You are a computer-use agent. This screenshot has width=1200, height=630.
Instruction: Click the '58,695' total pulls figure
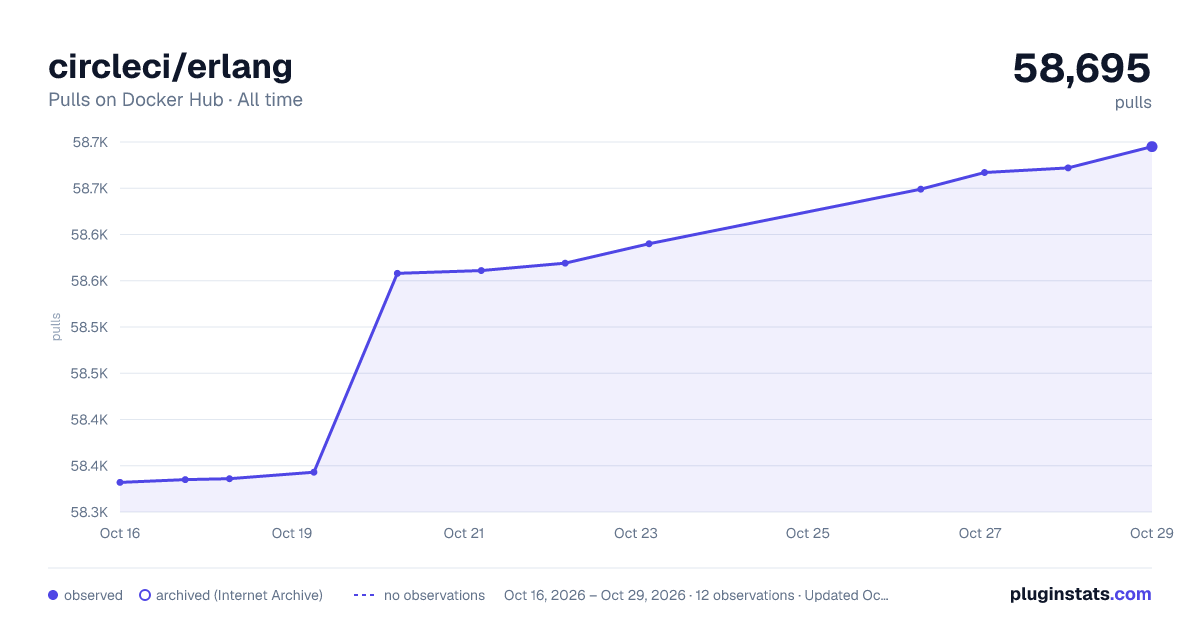click(1082, 68)
